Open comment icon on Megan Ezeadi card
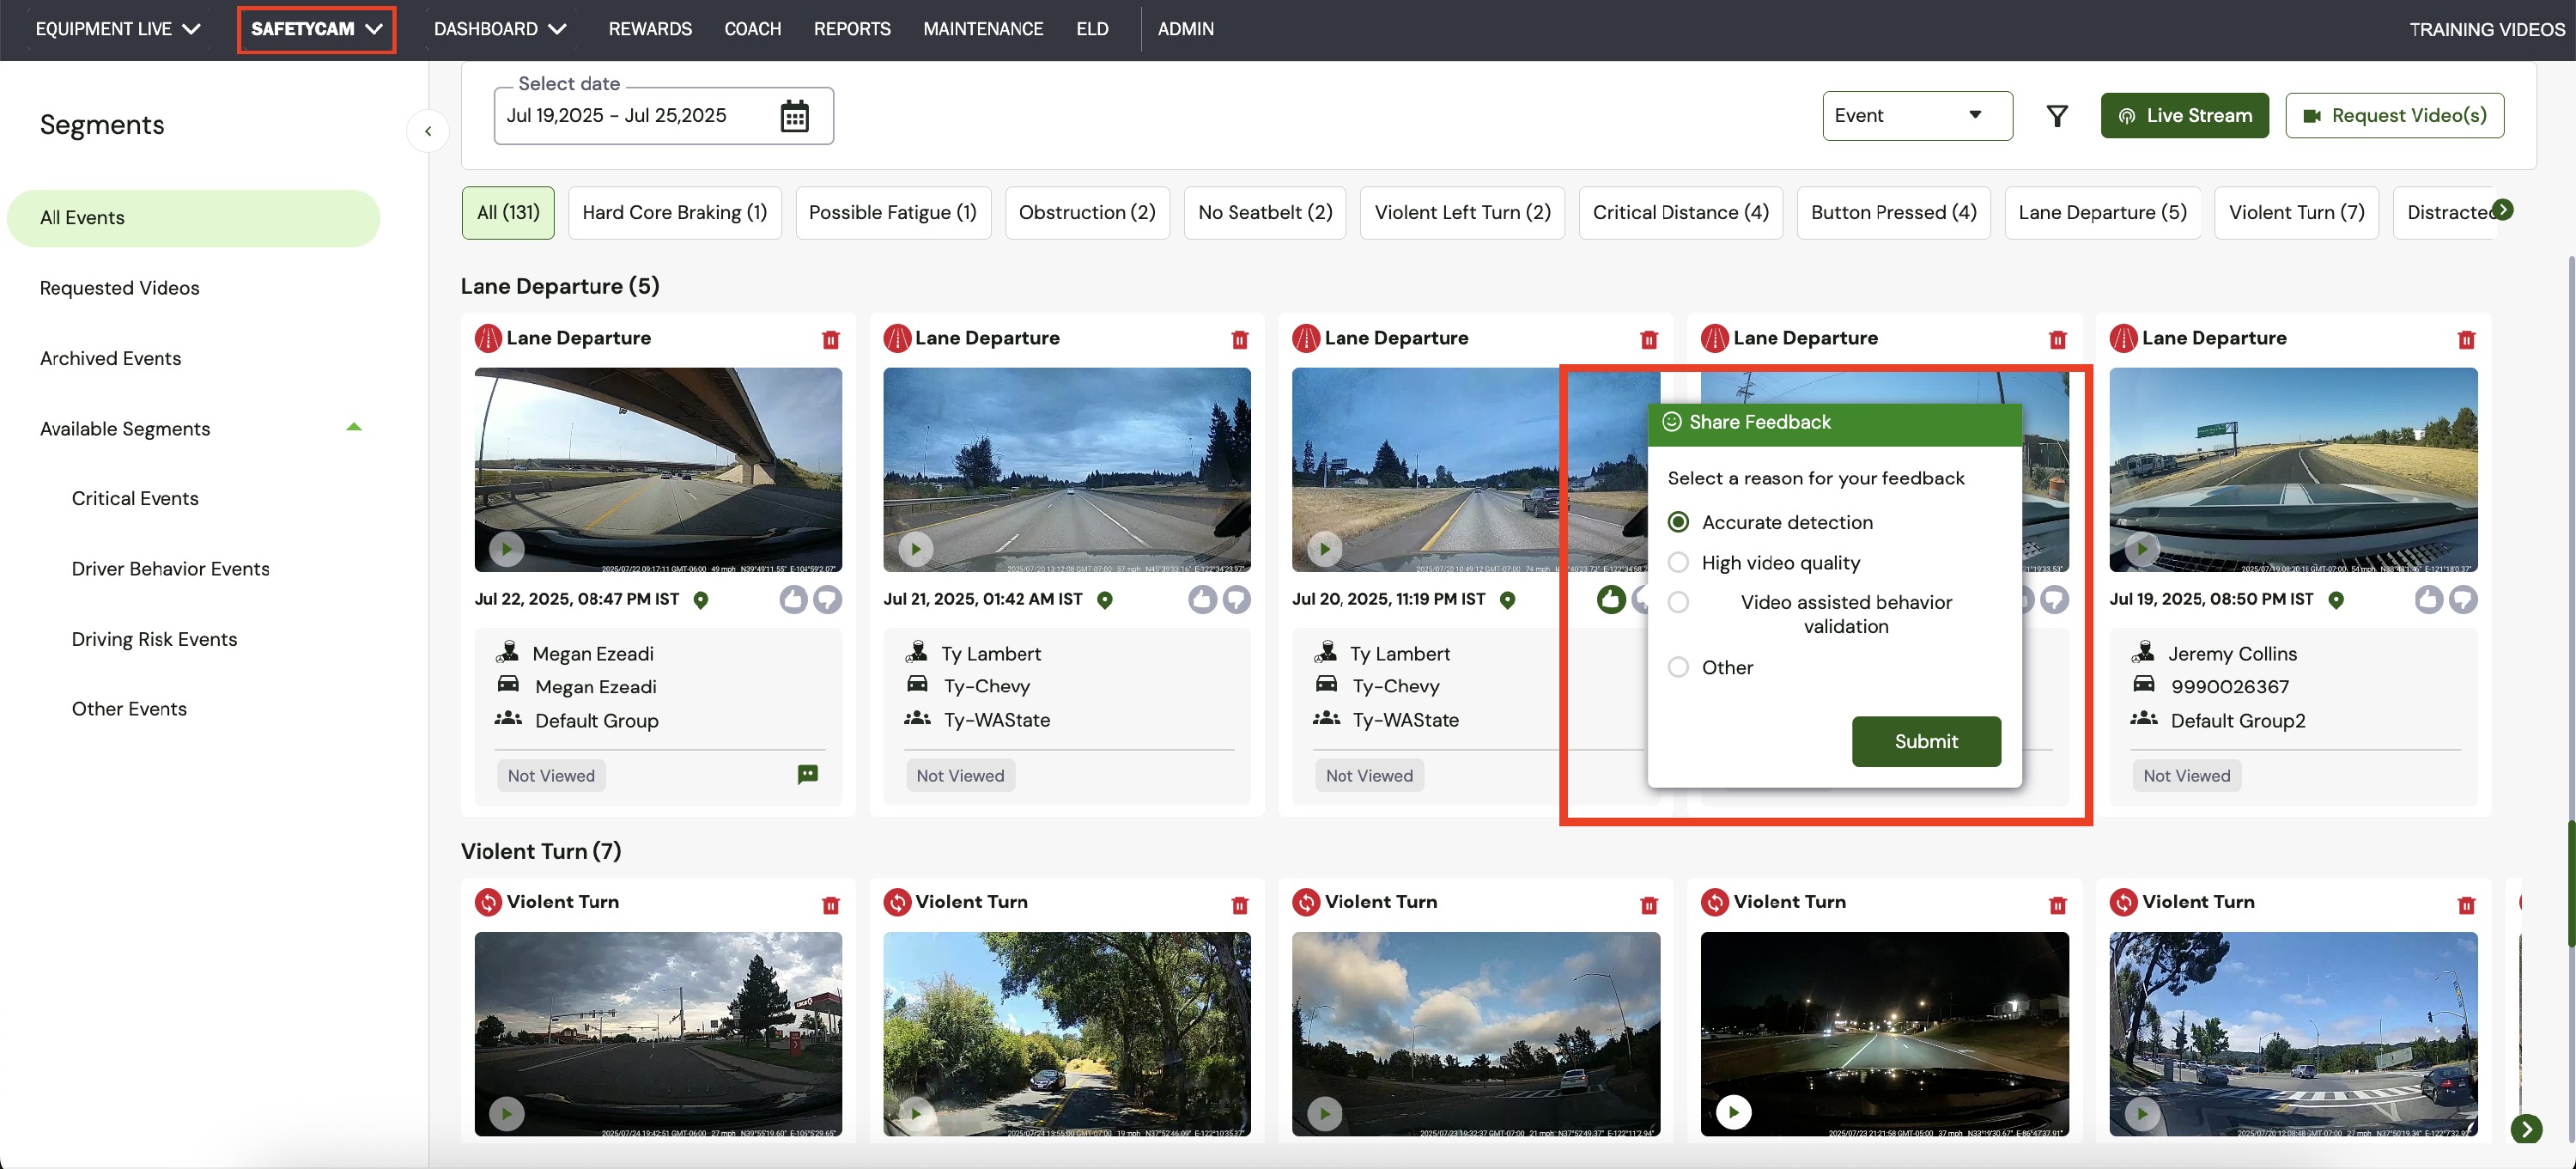2576x1169 pixels. (x=807, y=774)
